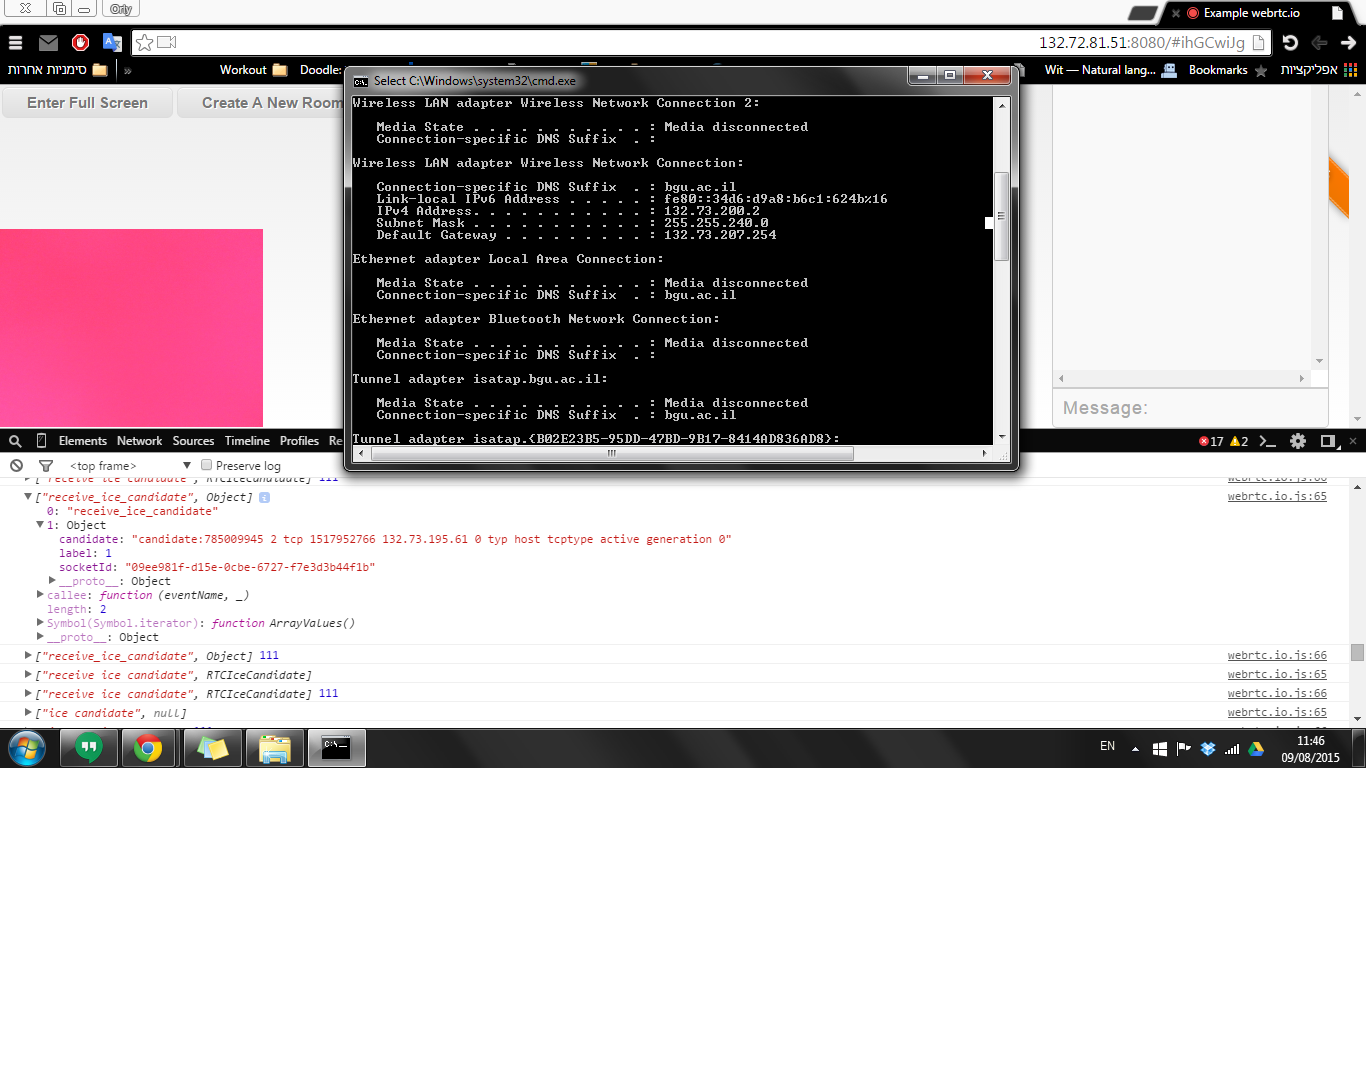Click the wireless signal tray icon

tap(1232, 748)
